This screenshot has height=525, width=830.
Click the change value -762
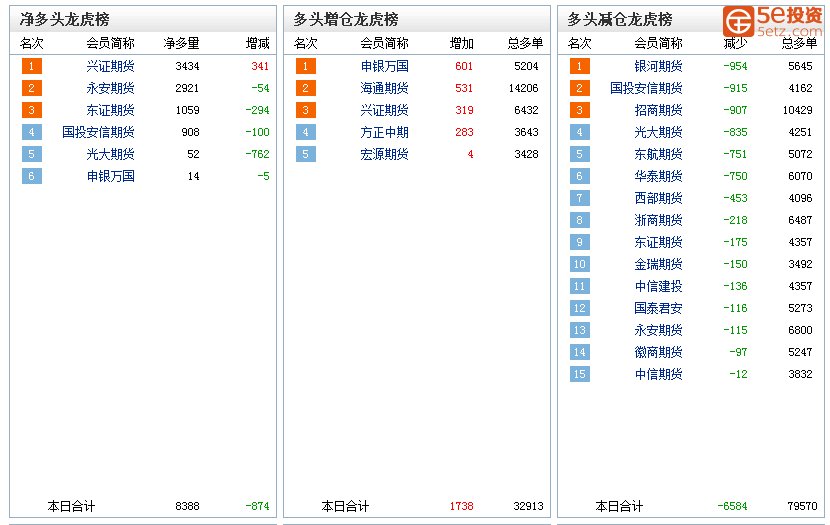click(257, 154)
